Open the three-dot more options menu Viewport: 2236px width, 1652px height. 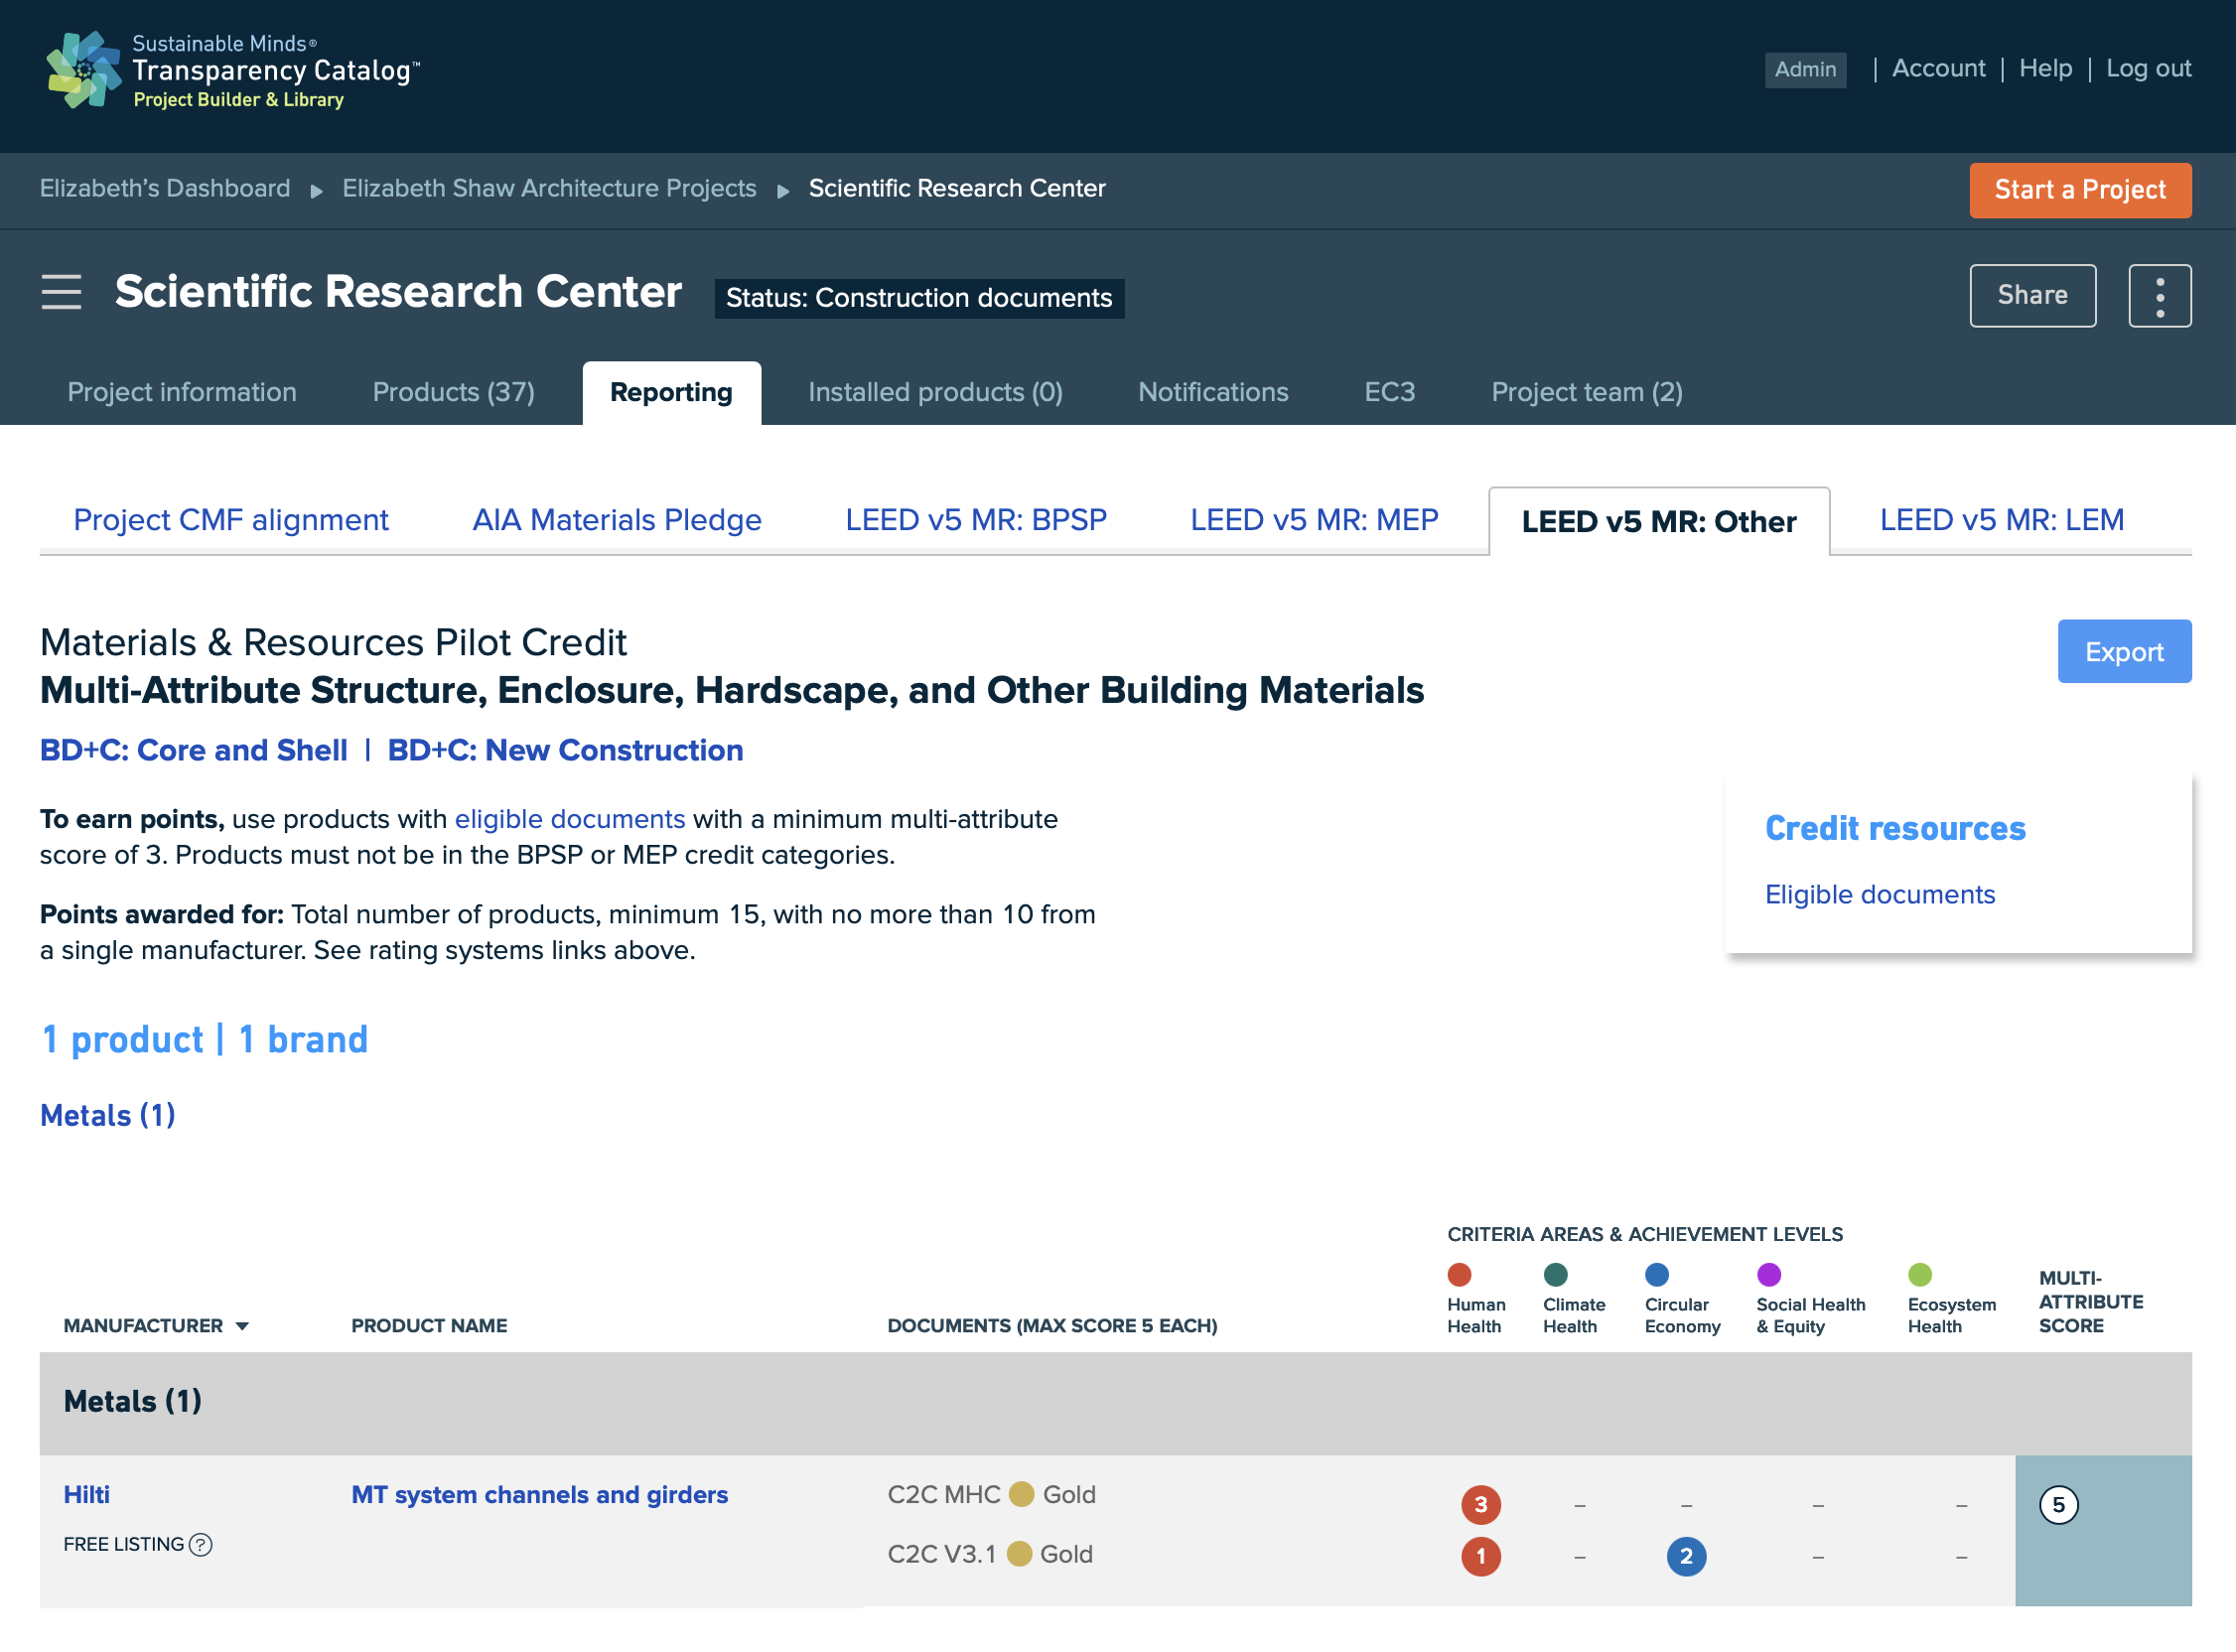coord(2159,295)
